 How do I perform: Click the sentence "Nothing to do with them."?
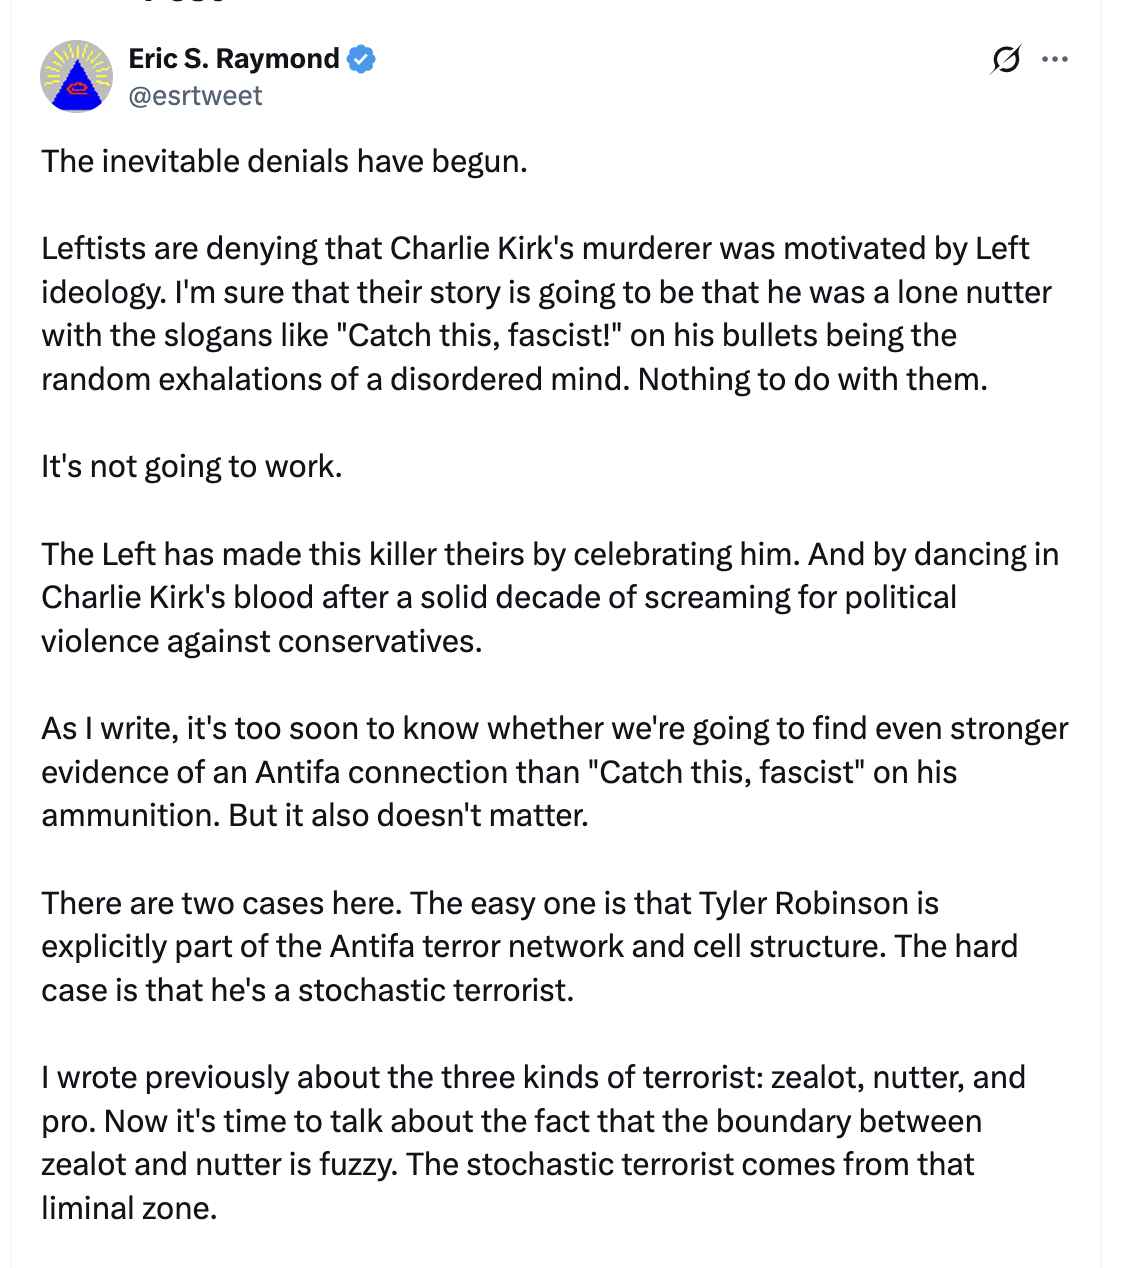click(812, 379)
